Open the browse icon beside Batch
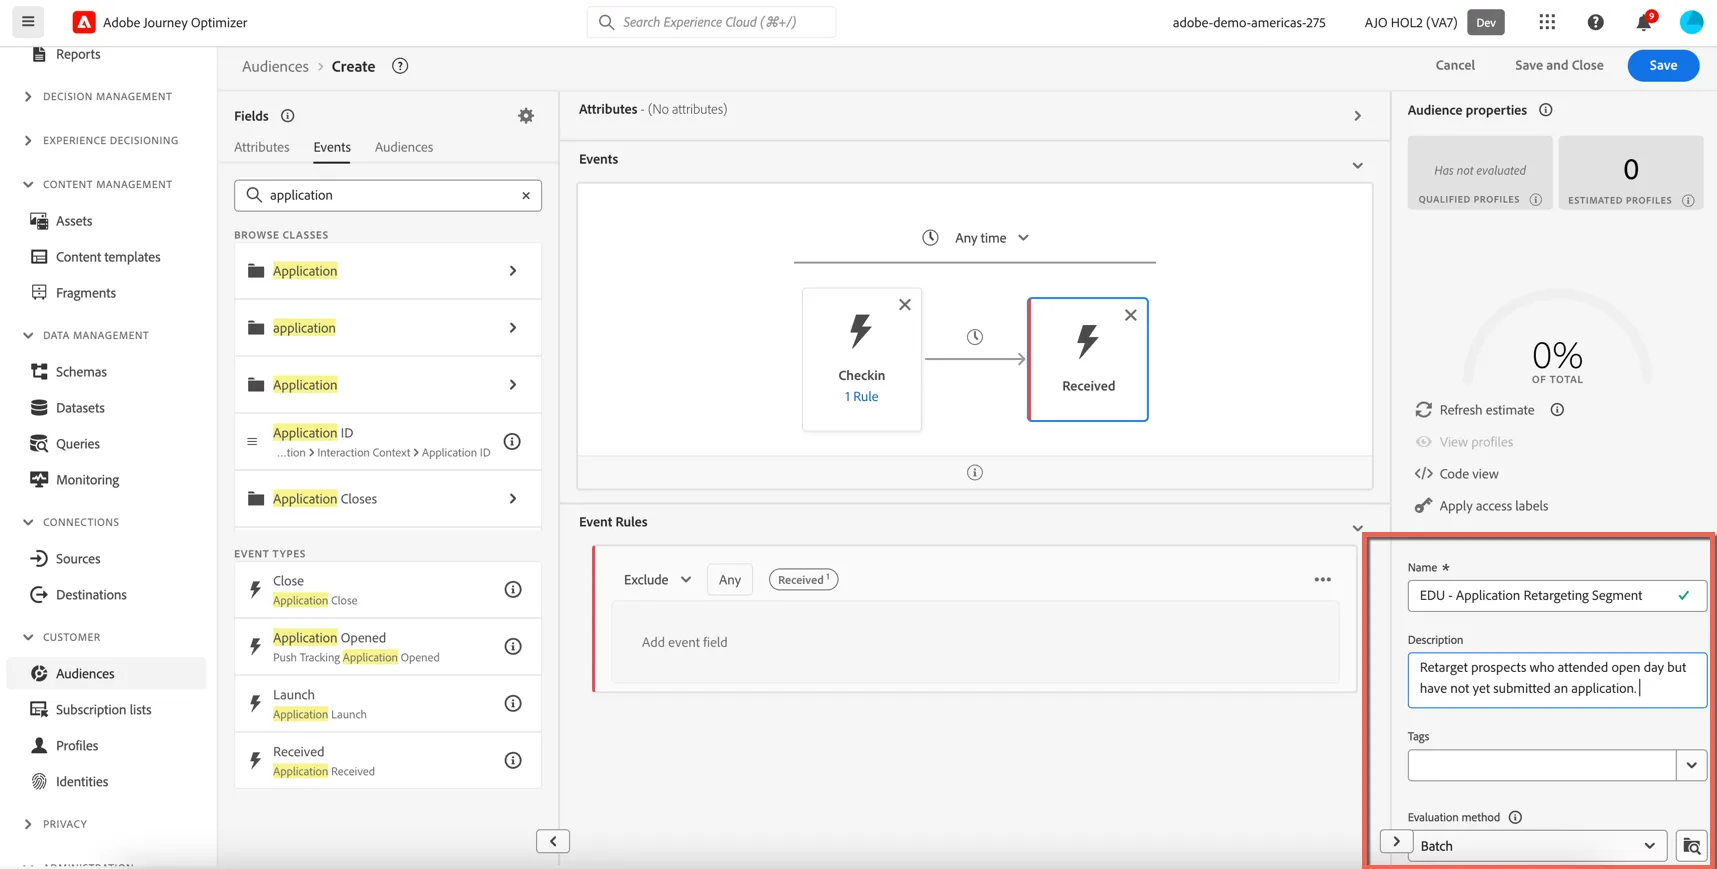This screenshot has height=869, width=1717. 1692,846
